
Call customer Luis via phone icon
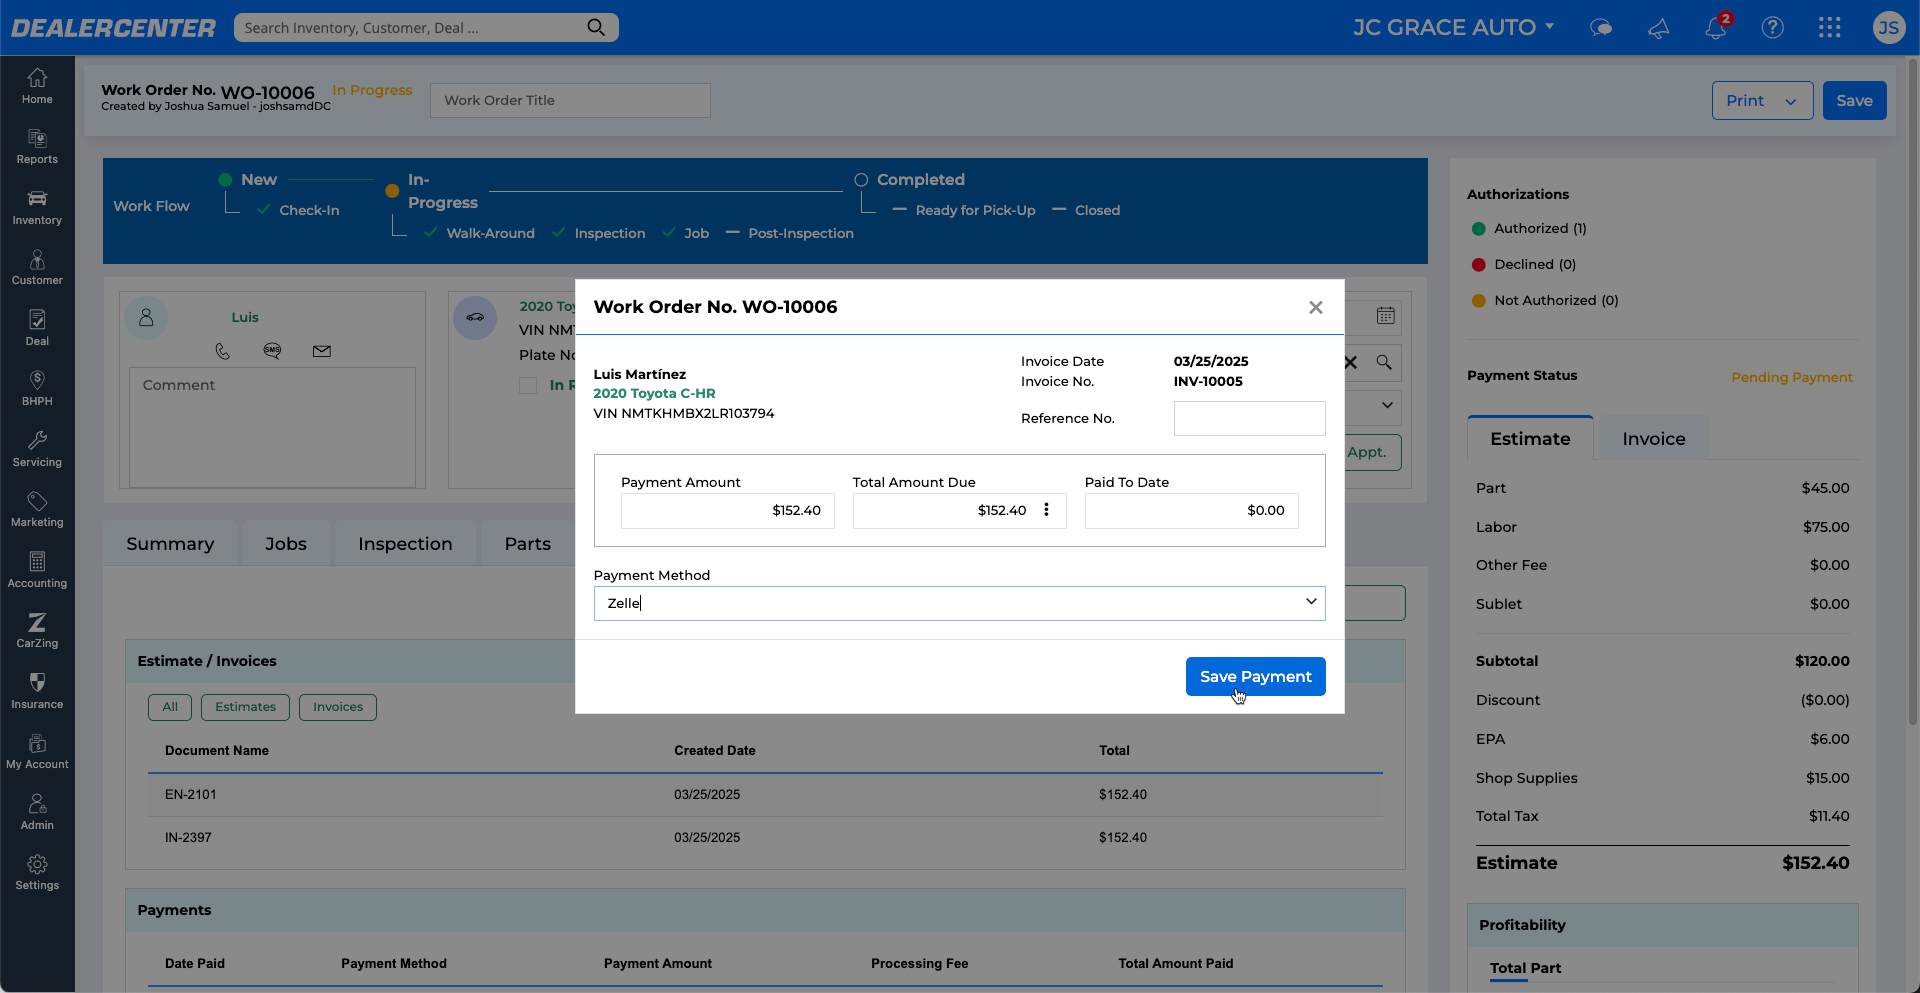click(222, 351)
